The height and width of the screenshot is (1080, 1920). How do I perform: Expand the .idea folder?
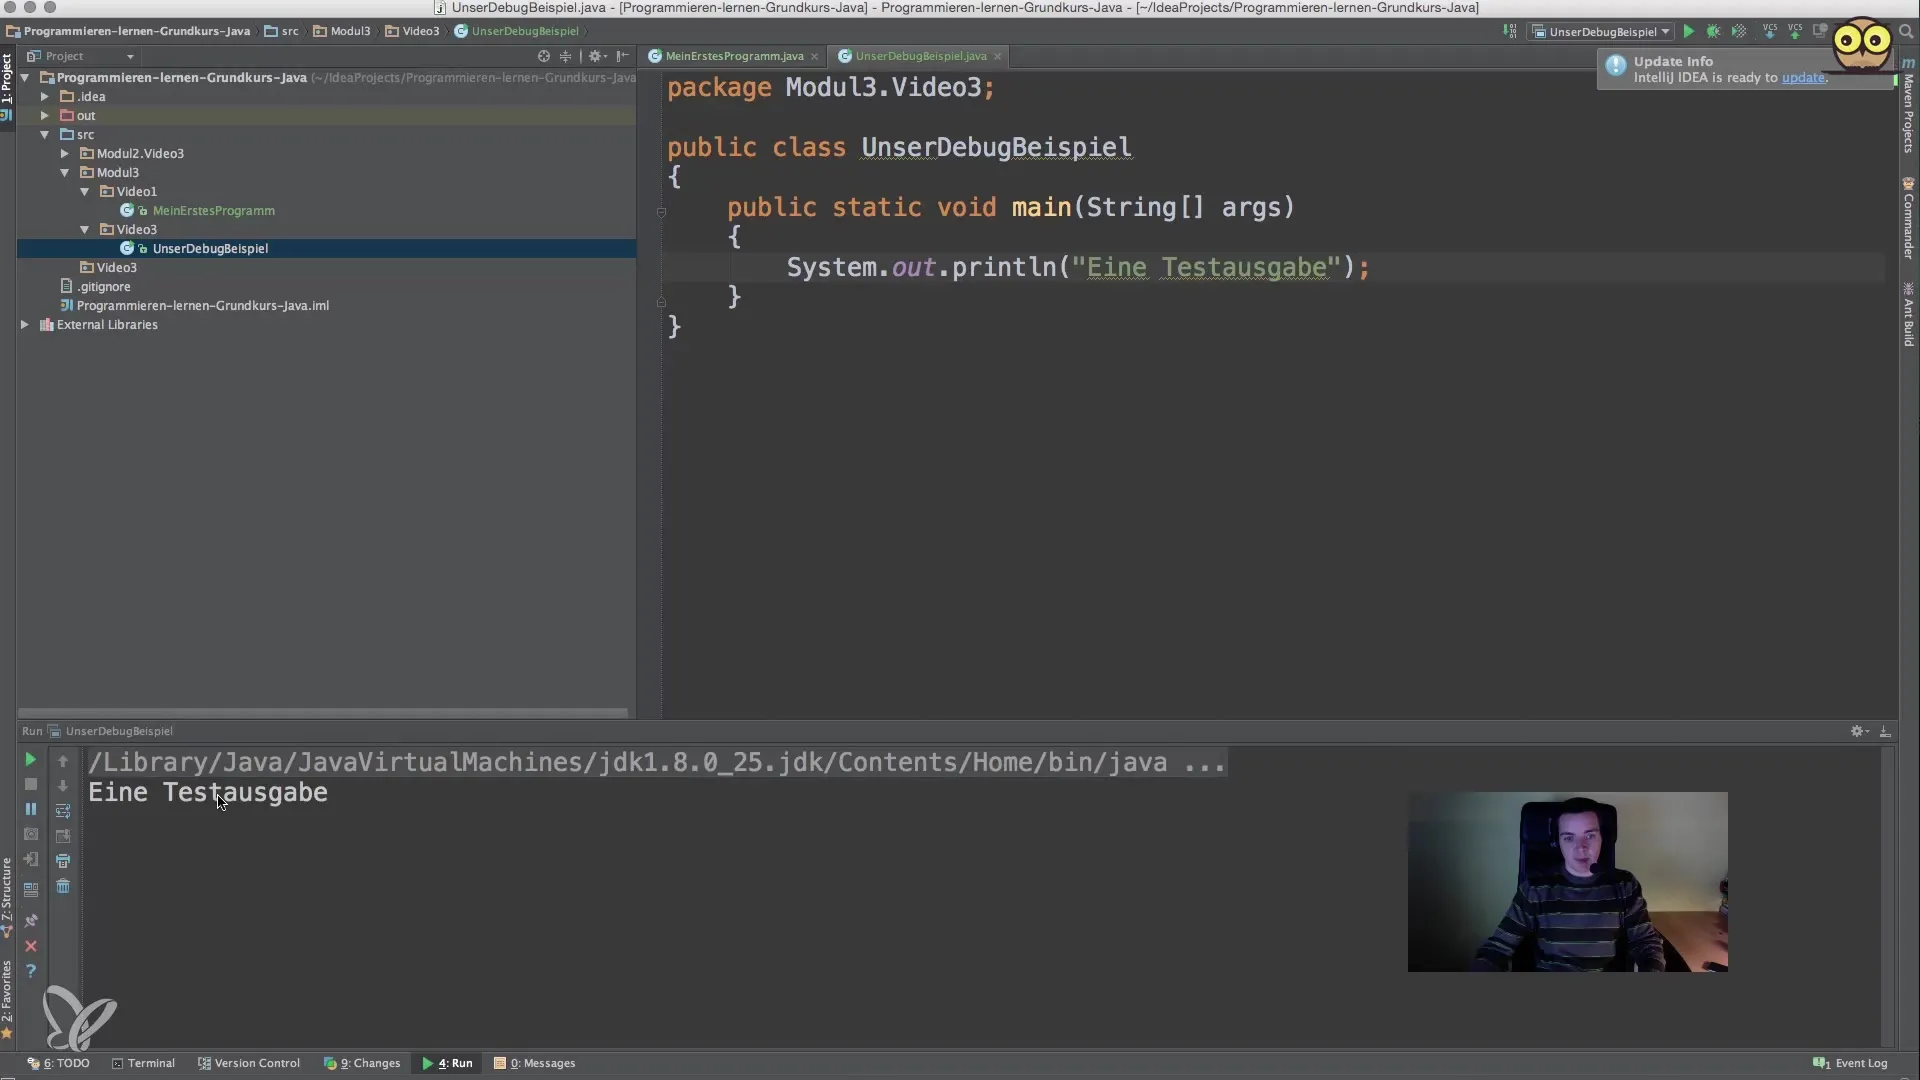[x=44, y=96]
